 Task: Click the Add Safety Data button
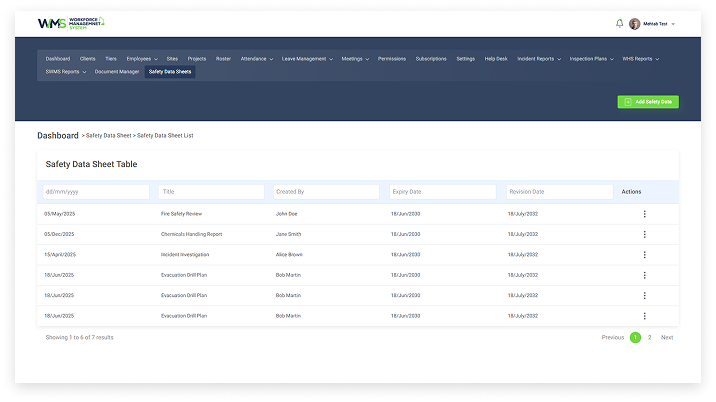648,102
